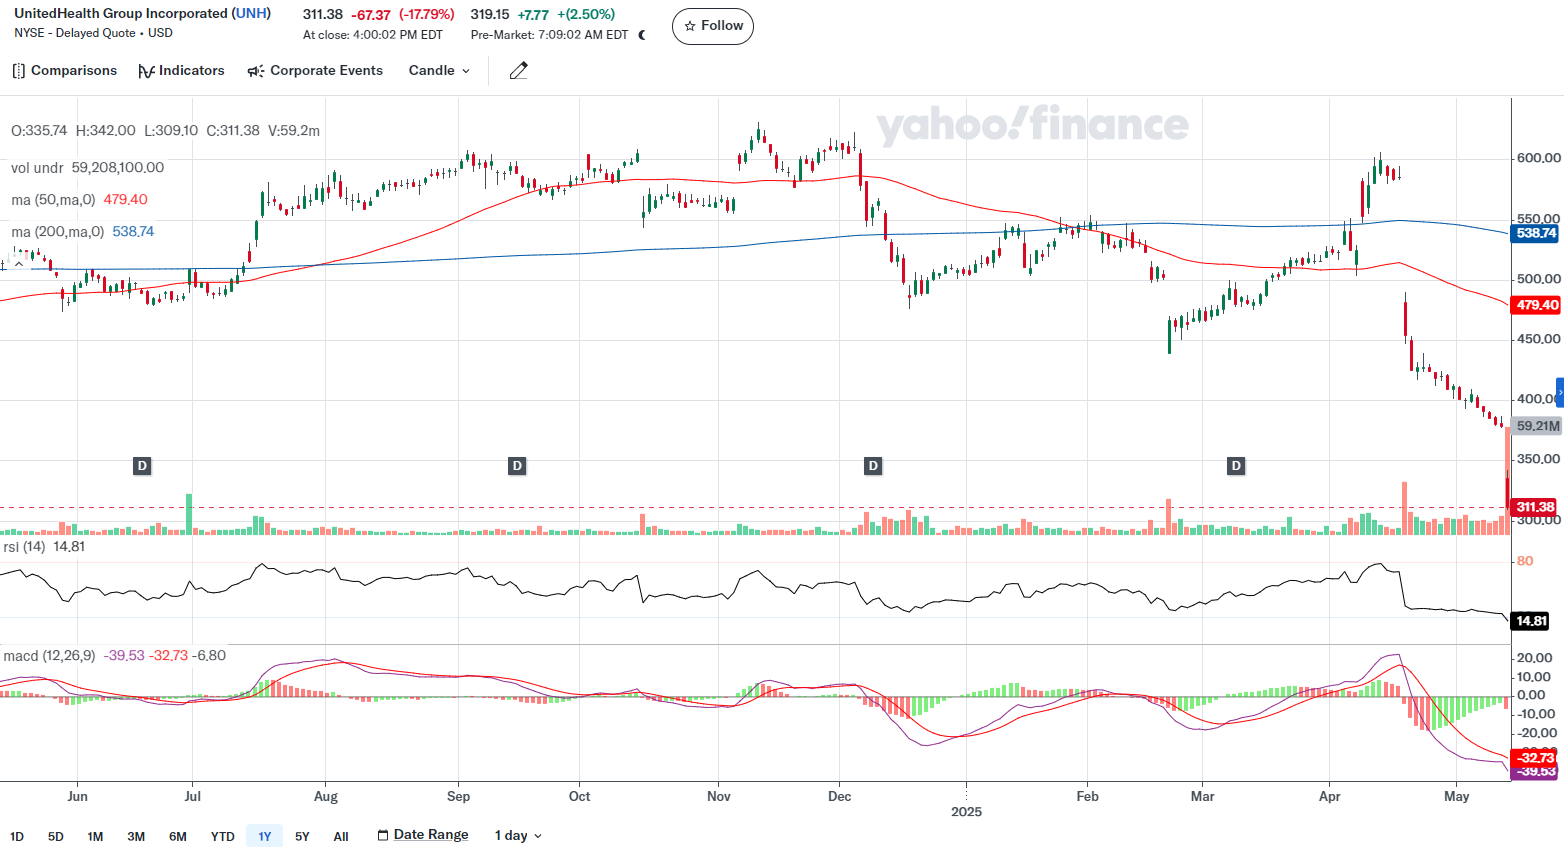This screenshot has height=847, width=1564.
Task: Click the V:59.2m volume readout
Action: pos(294,131)
